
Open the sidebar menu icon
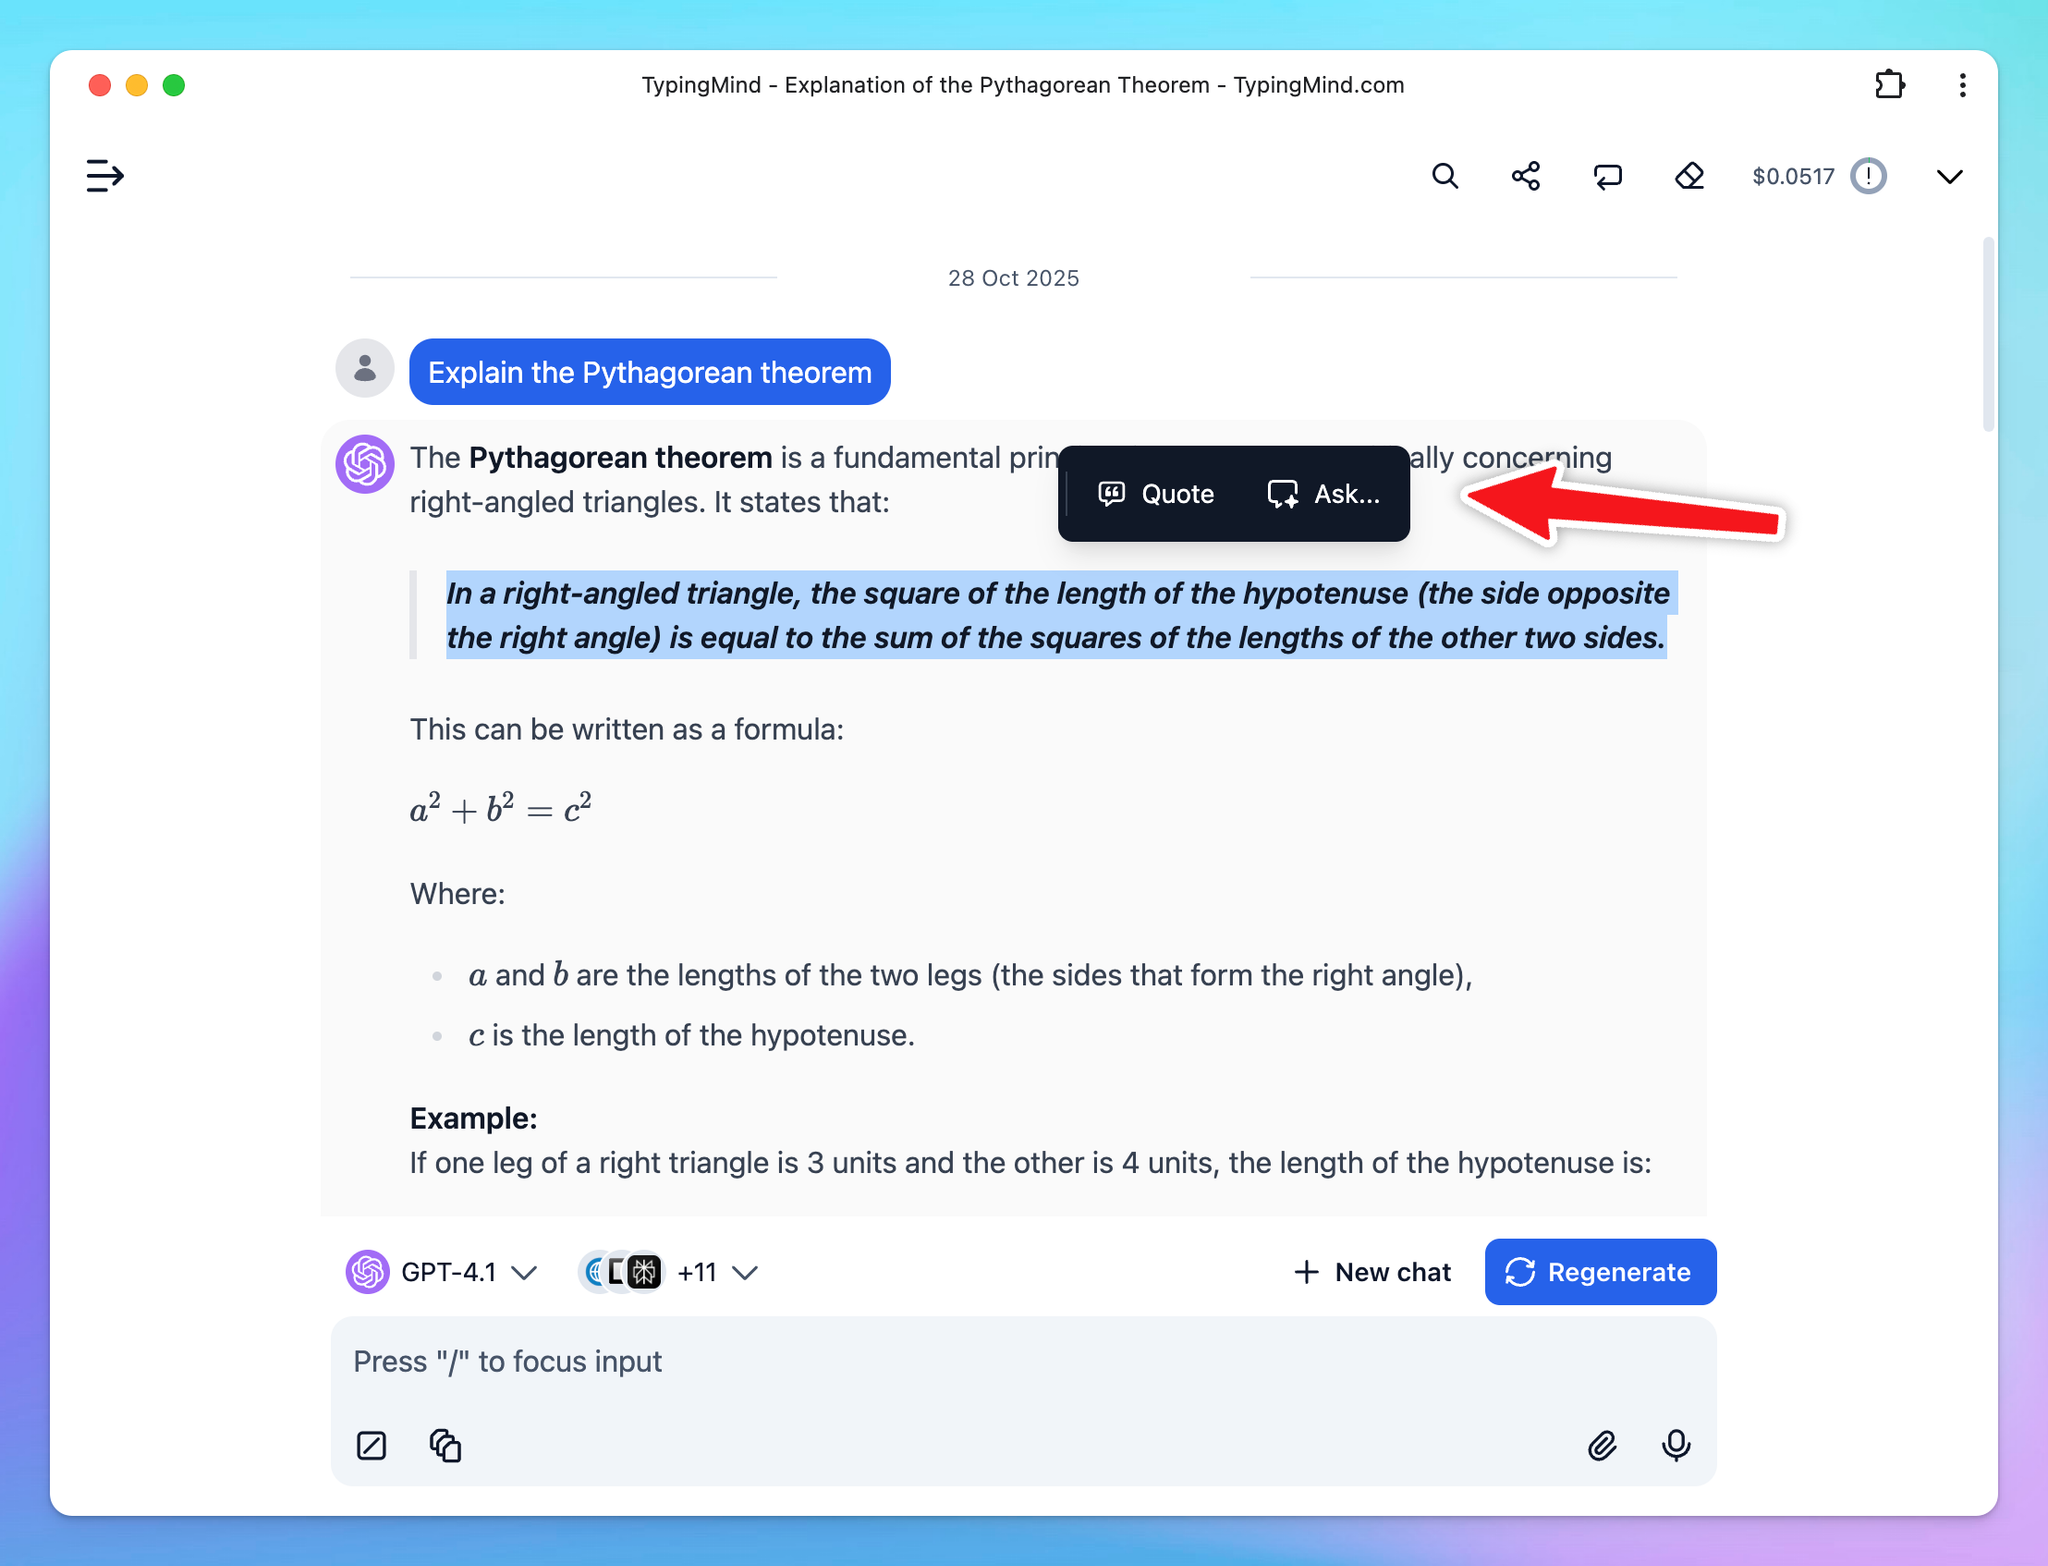[104, 176]
